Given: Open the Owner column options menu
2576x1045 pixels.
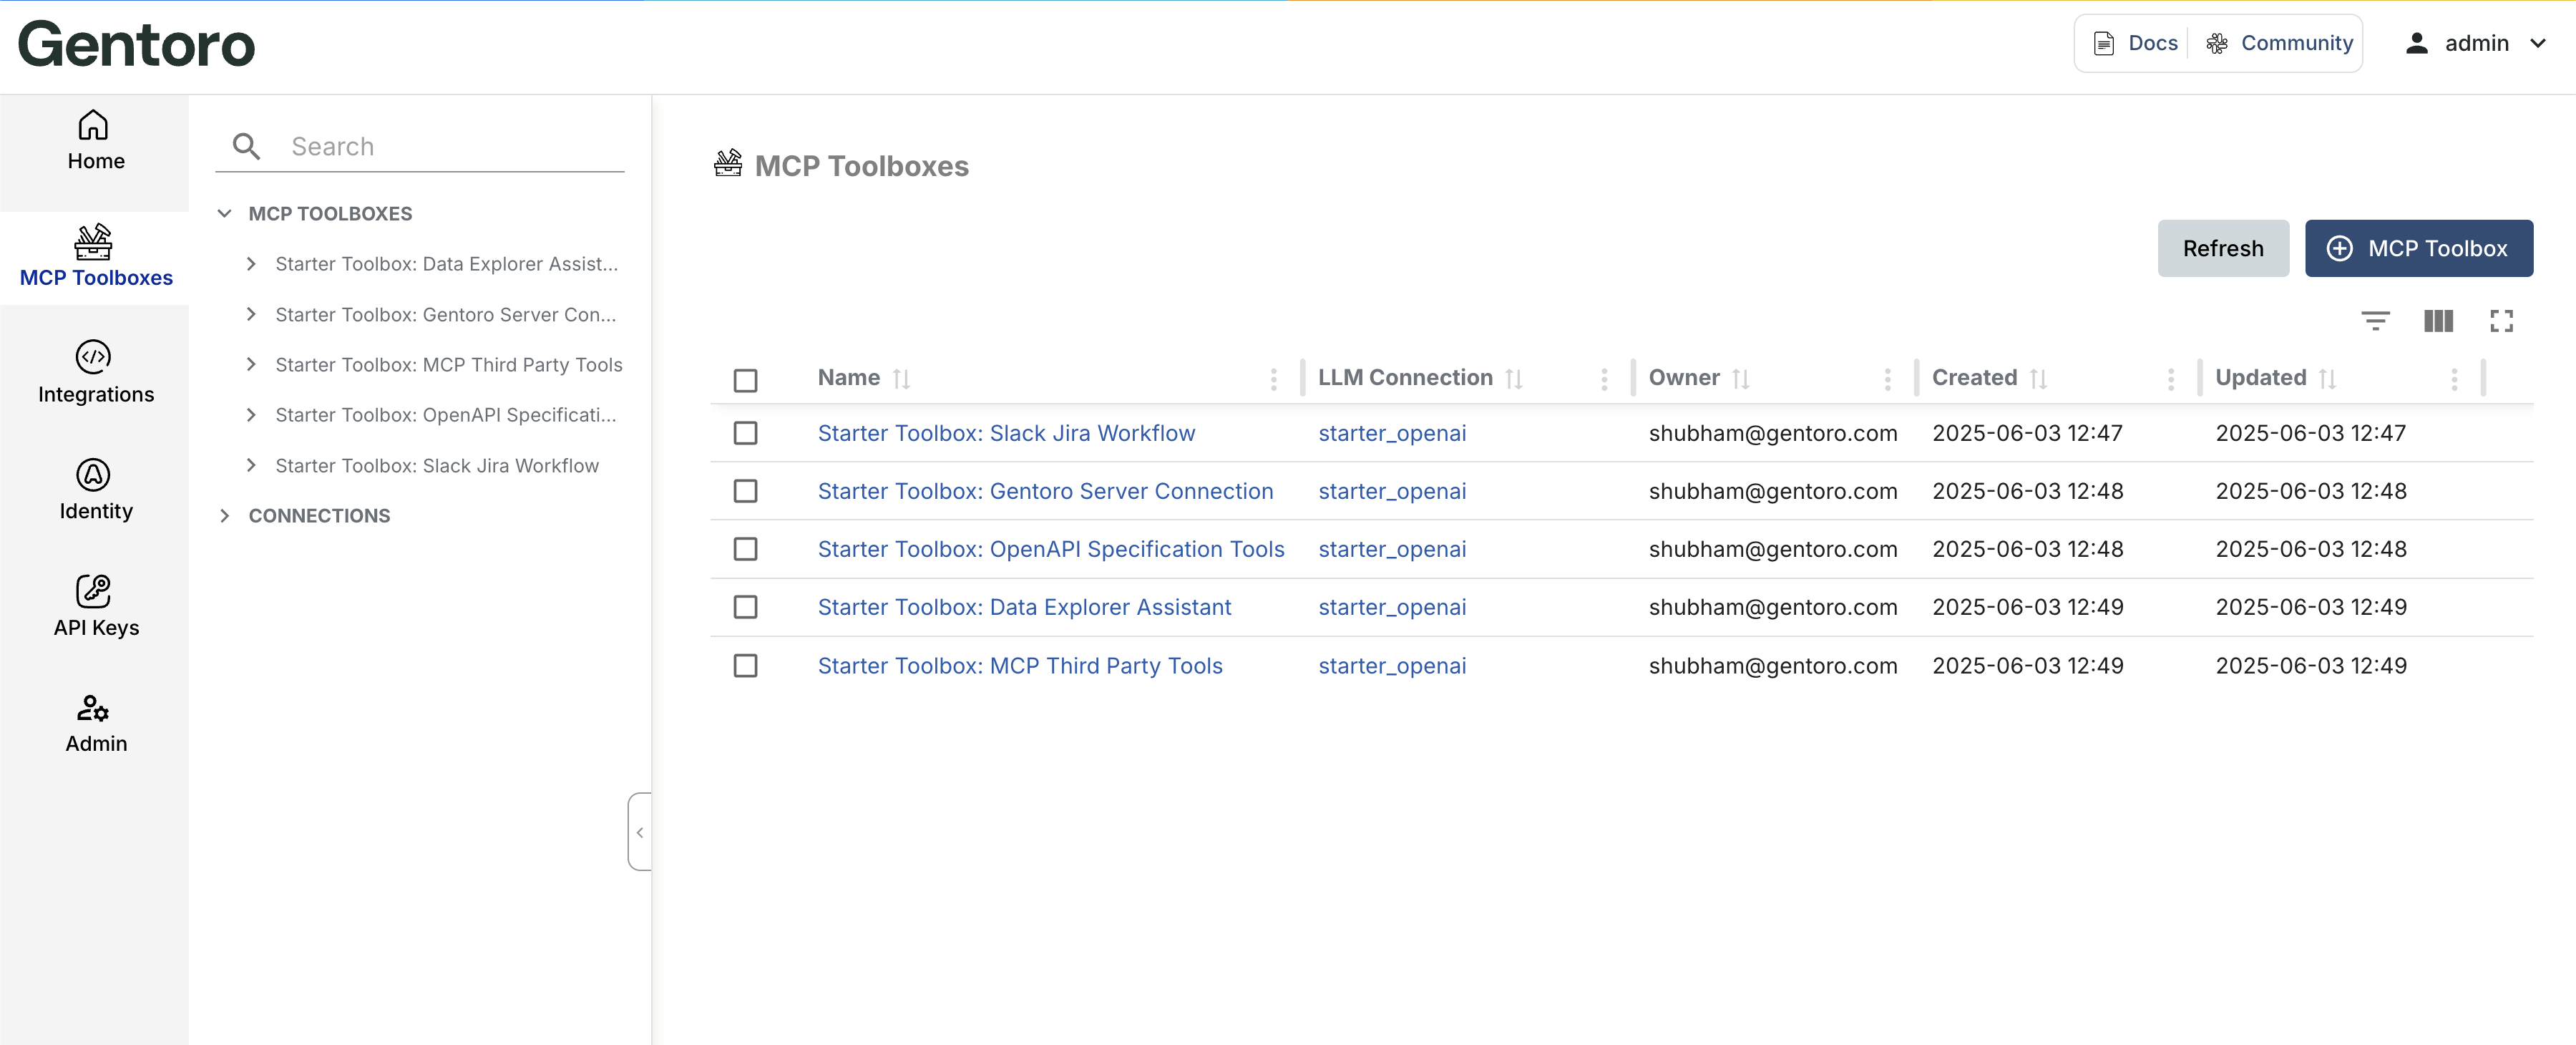Looking at the screenshot, I should [1887, 379].
